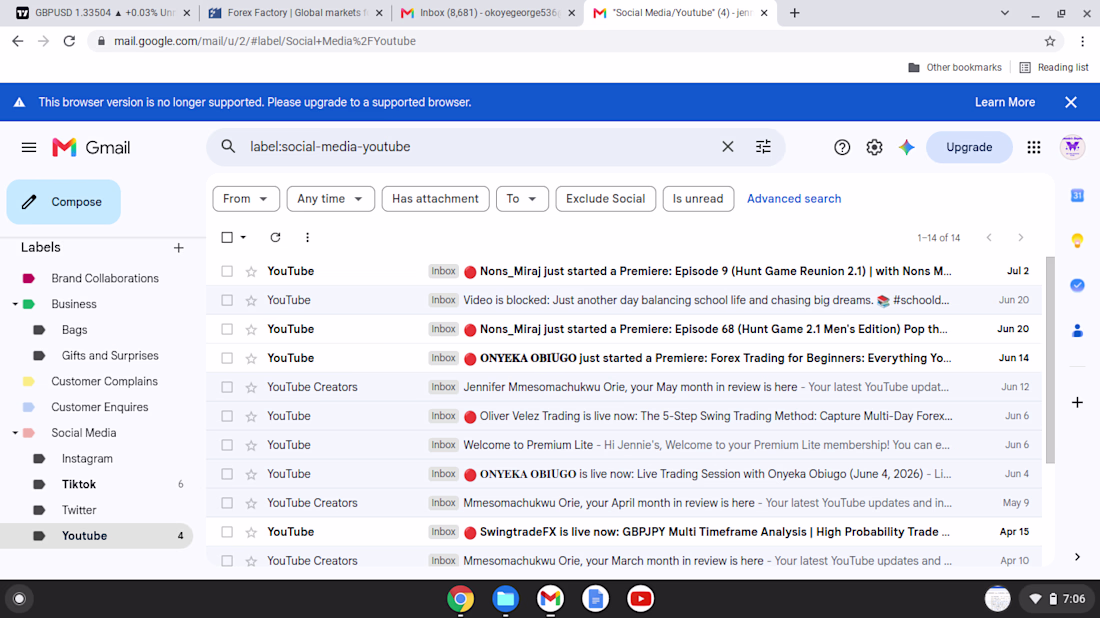Reload the browser page

[69, 41]
